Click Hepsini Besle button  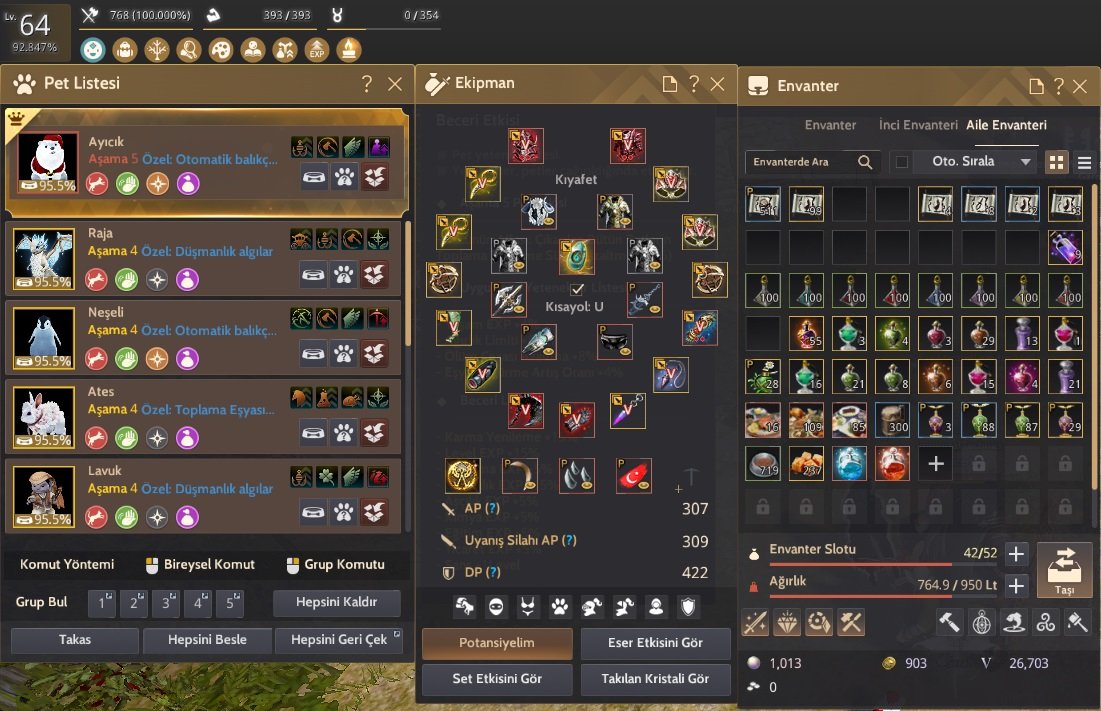[x=207, y=640]
